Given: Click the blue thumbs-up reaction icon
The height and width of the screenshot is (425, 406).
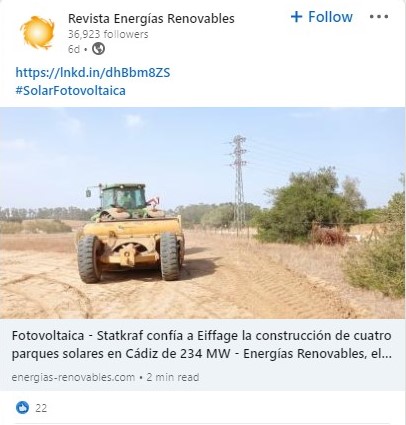Looking at the screenshot, I should click(22, 408).
